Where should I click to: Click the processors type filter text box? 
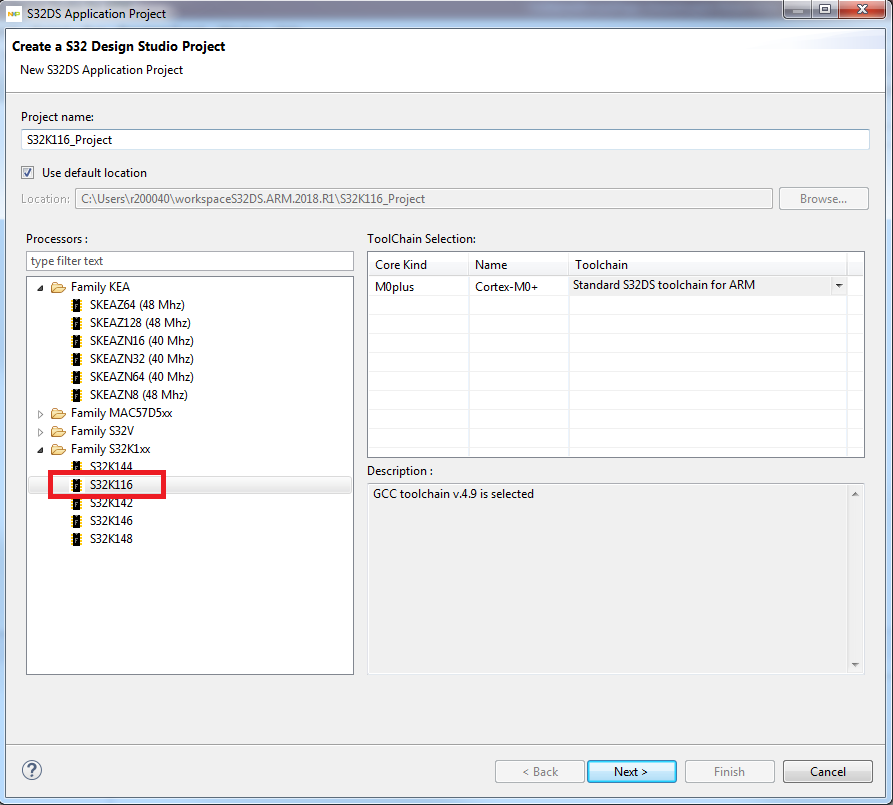[x=190, y=261]
